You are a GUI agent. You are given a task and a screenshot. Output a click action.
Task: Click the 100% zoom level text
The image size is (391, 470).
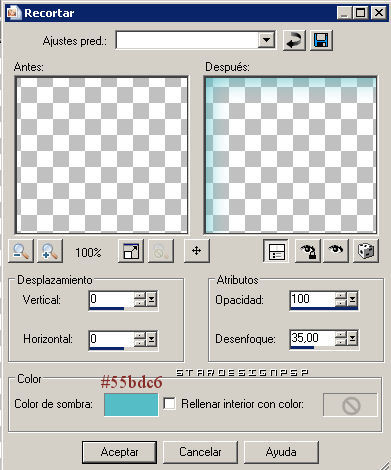tap(88, 252)
